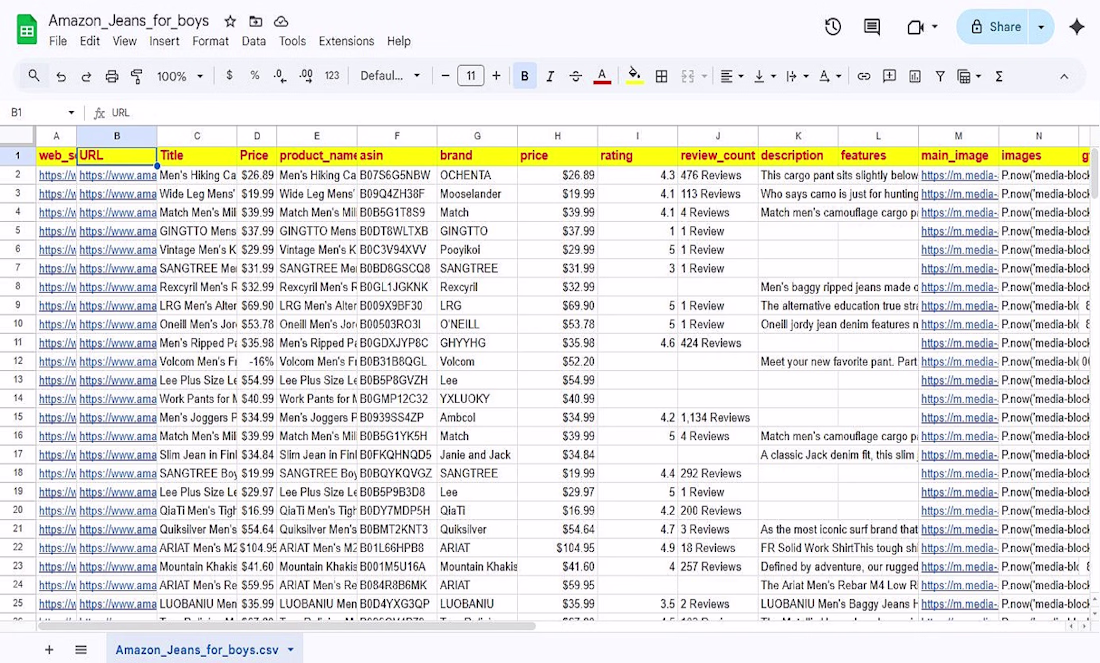Open the Google Sheets home icon

(27, 30)
